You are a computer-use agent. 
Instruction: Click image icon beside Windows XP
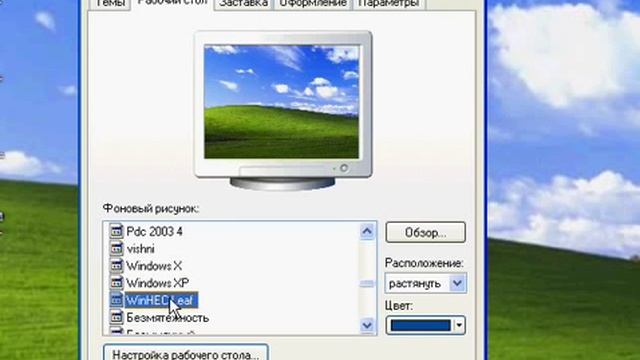click(x=116, y=282)
